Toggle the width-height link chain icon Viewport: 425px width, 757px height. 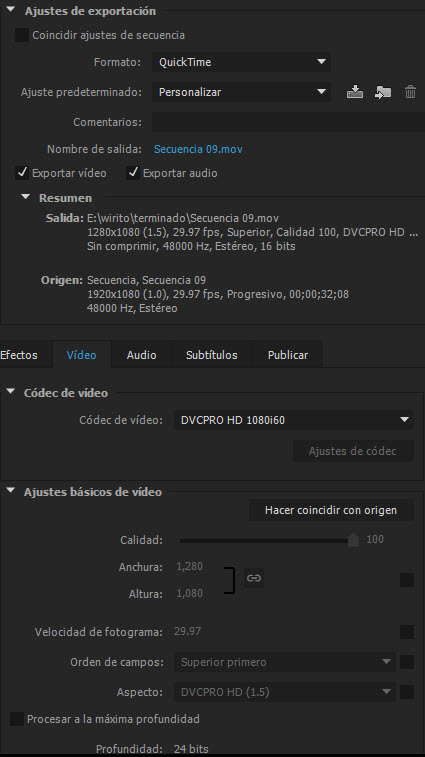(254, 578)
